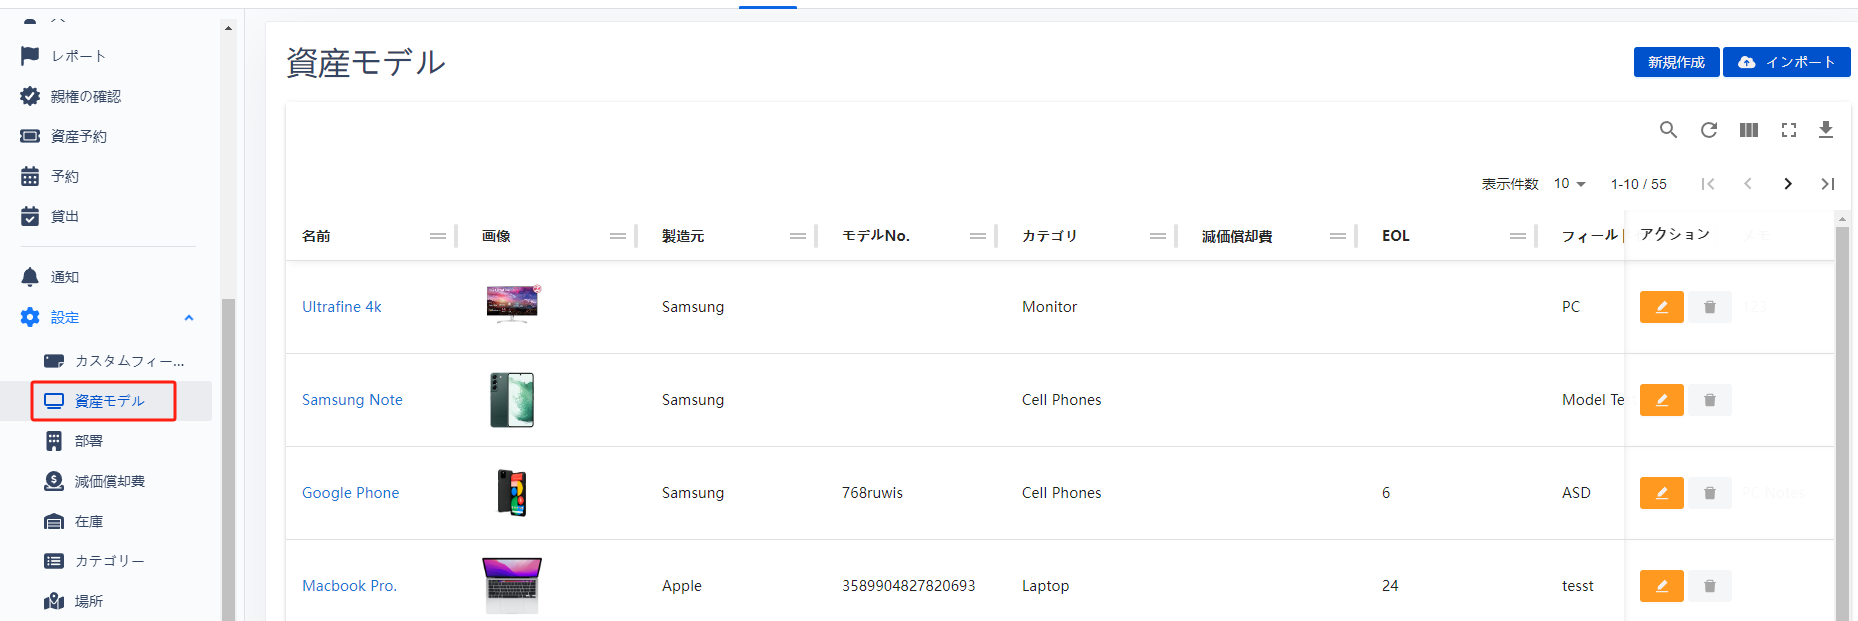The width and height of the screenshot is (1858, 621).
Task: Edit the Google Phone row
Action: coord(1661,493)
